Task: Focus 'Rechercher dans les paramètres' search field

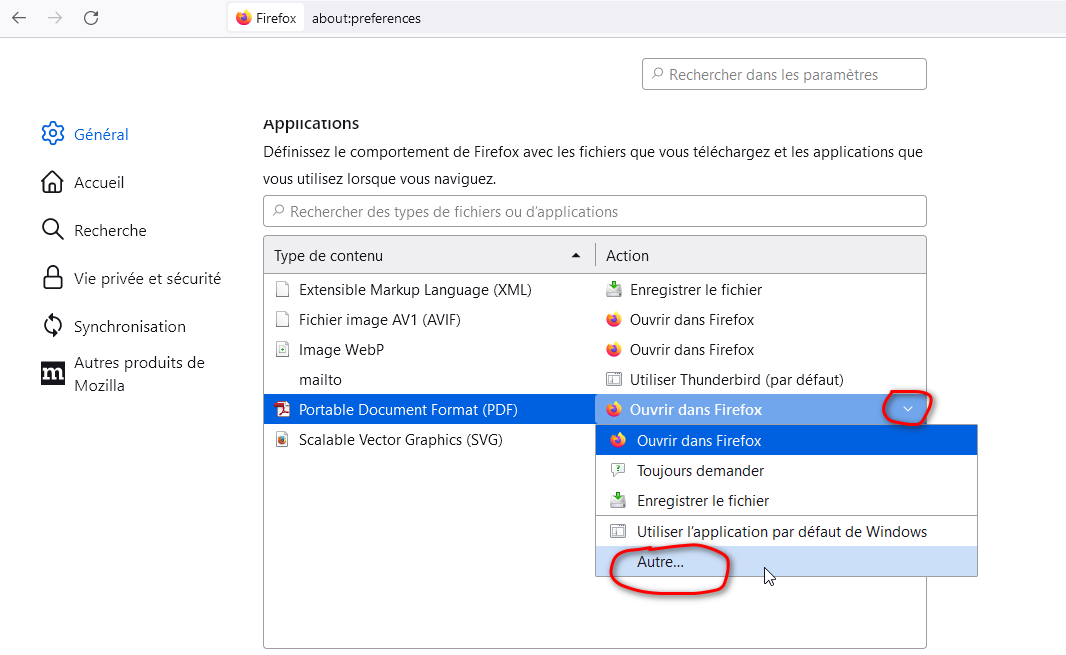Action: tap(784, 74)
